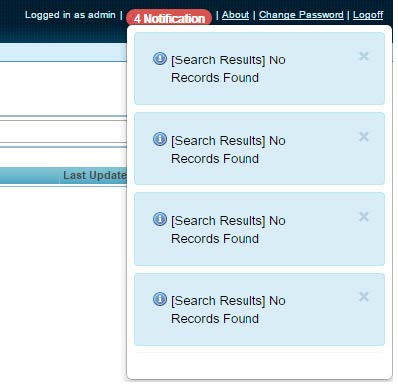Select the second Search Results notification text
The width and height of the screenshot is (398, 385).
pyautogui.click(x=228, y=150)
